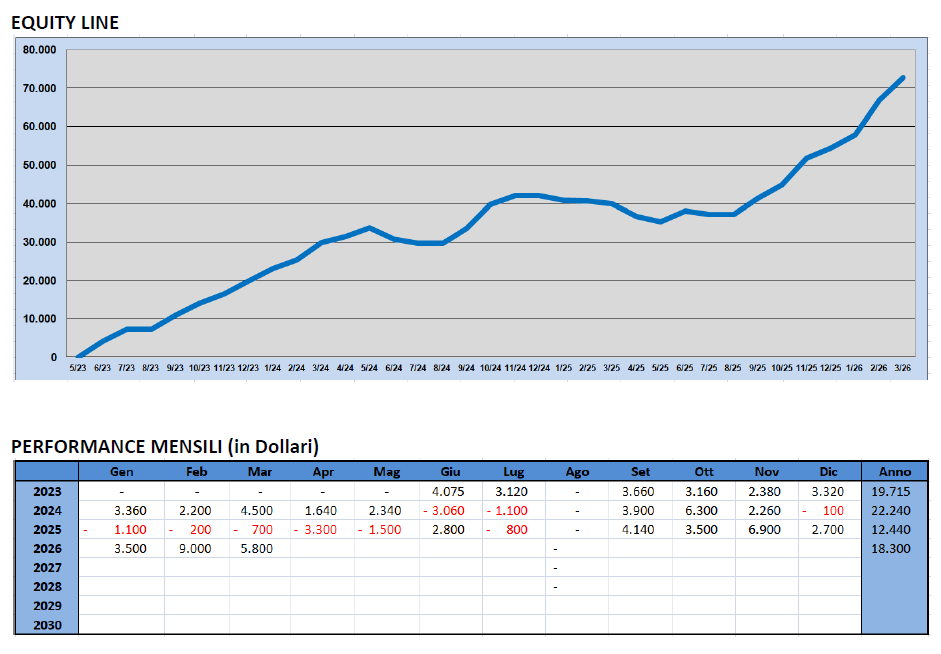The image size is (941, 654).
Task: Select the 2024 Dic cell showing -100
Action: coord(831,510)
